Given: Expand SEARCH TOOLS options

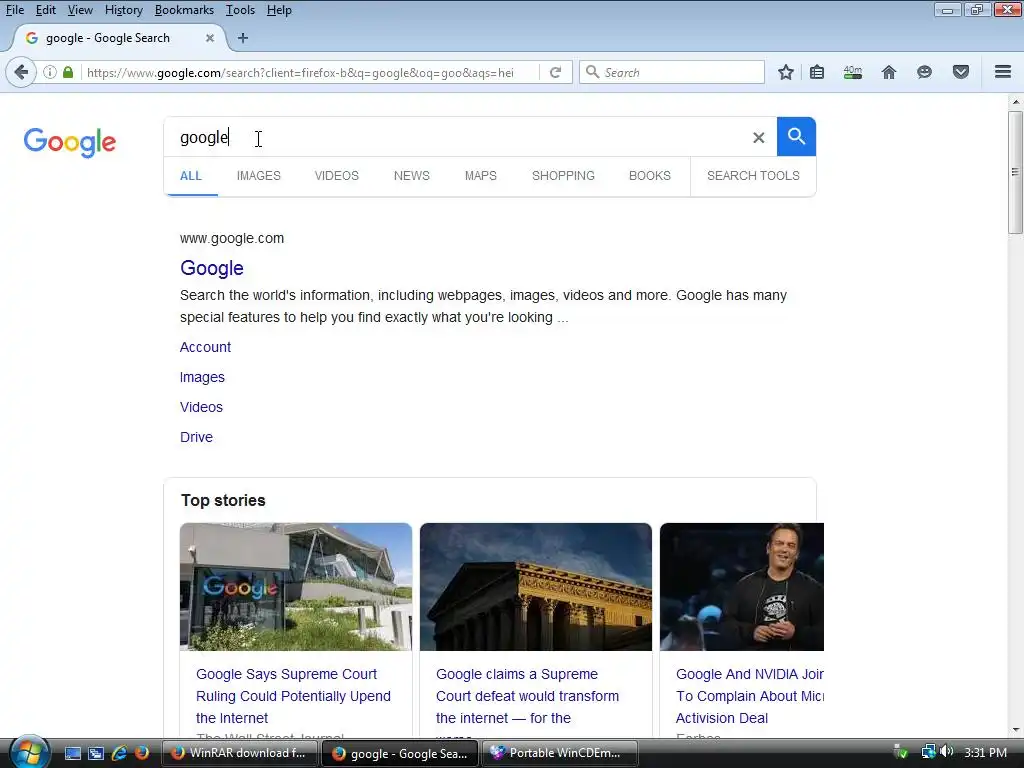Looking at the screenshot, I should pos(753,176).
